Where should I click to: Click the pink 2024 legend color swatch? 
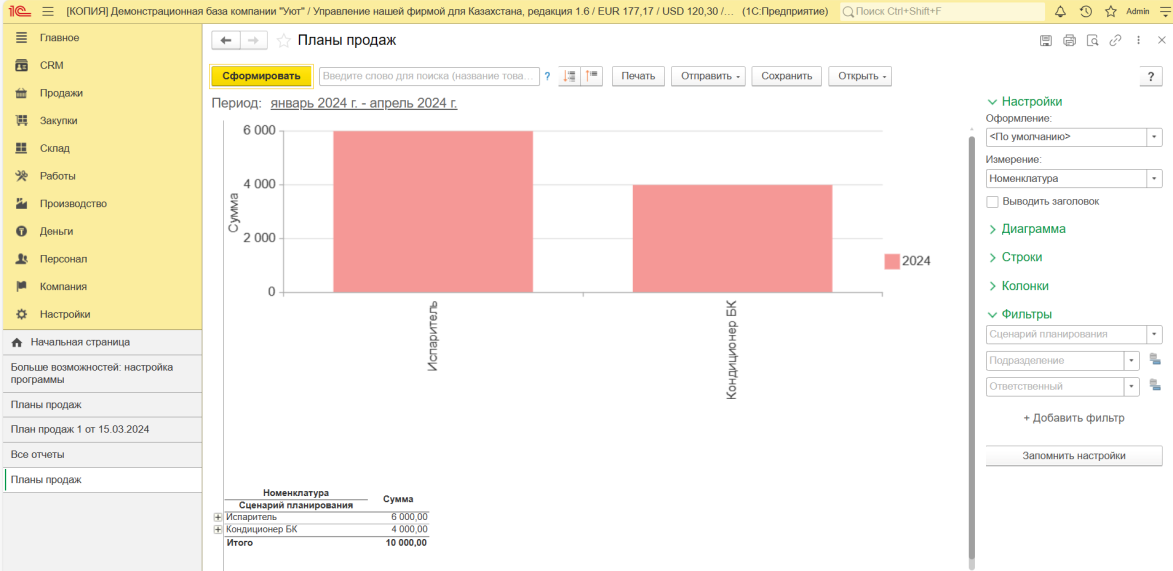point(891,261)
